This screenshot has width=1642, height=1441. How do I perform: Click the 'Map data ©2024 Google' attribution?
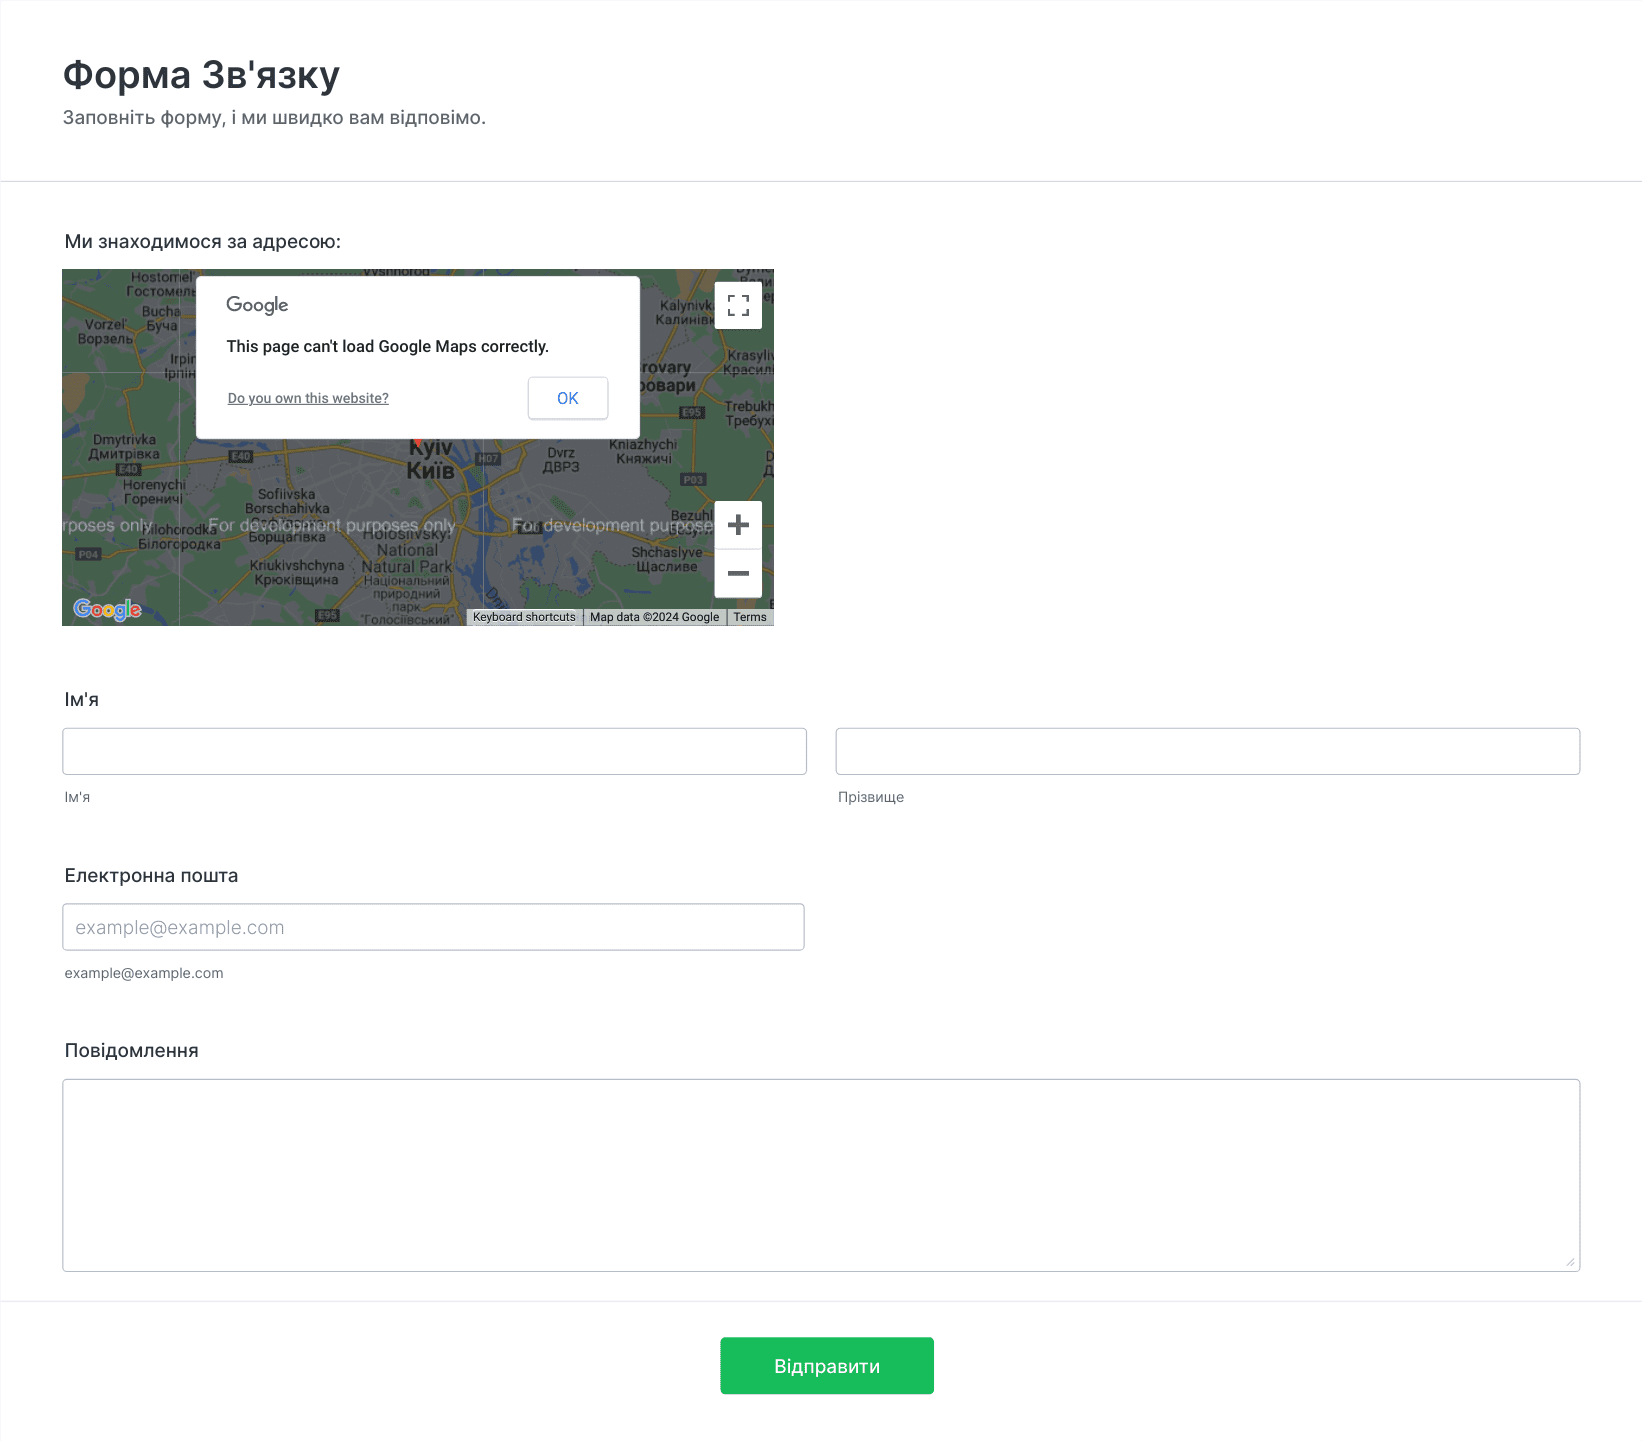click(654, 617)
